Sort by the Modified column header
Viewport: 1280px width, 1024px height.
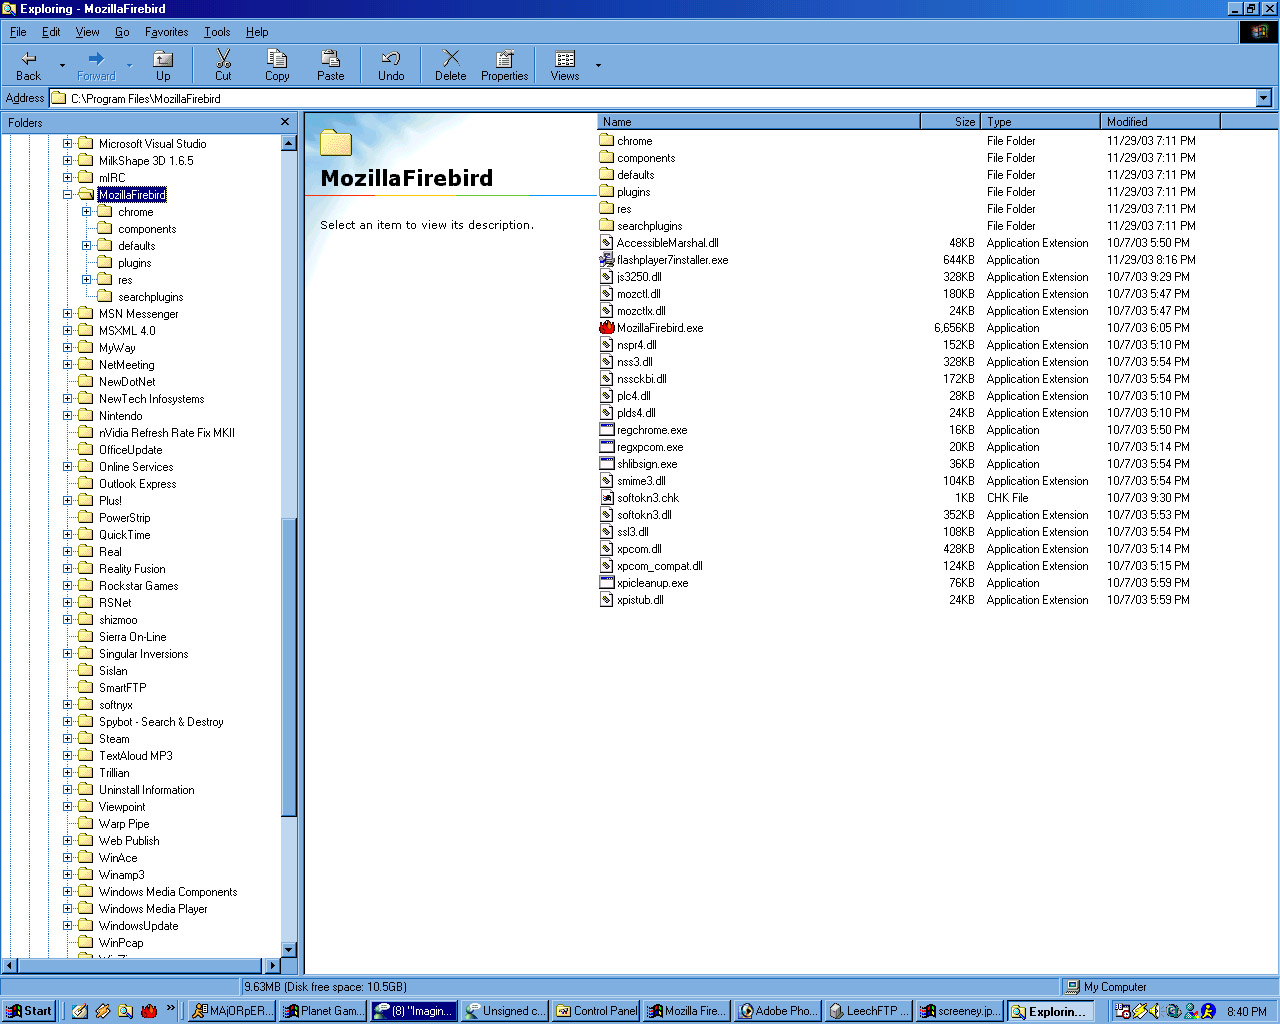[1160, 122]
